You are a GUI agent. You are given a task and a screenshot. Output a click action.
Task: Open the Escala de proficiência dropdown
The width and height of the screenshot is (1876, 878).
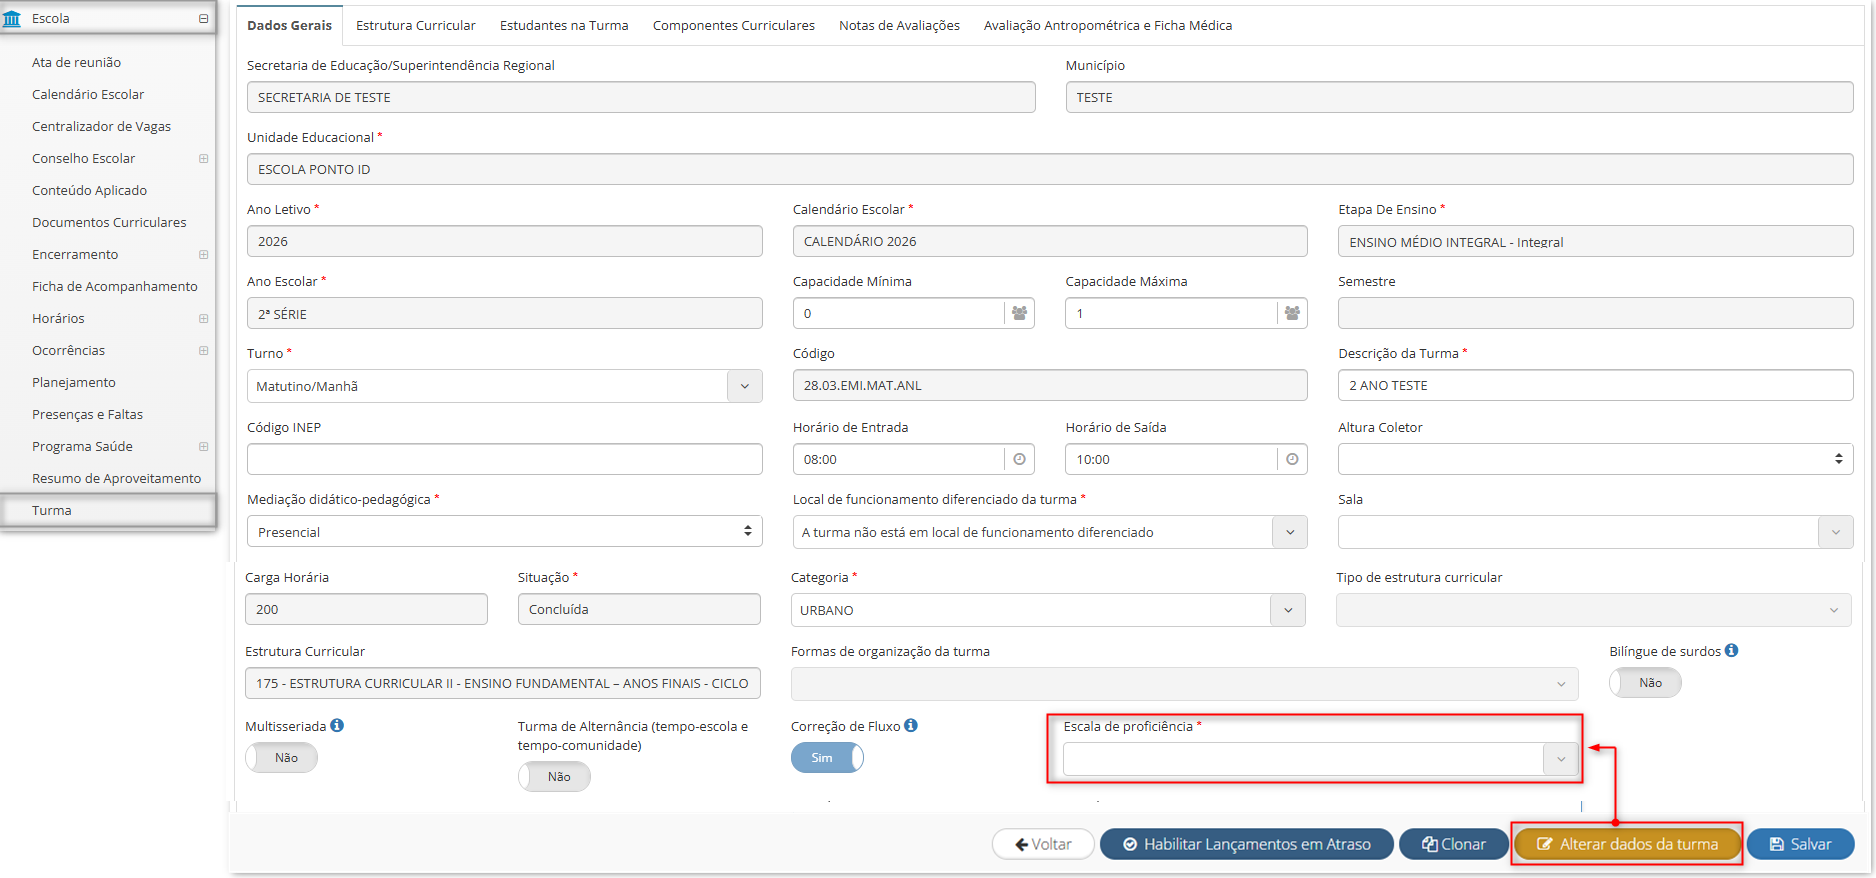(x=1321, y=759)
